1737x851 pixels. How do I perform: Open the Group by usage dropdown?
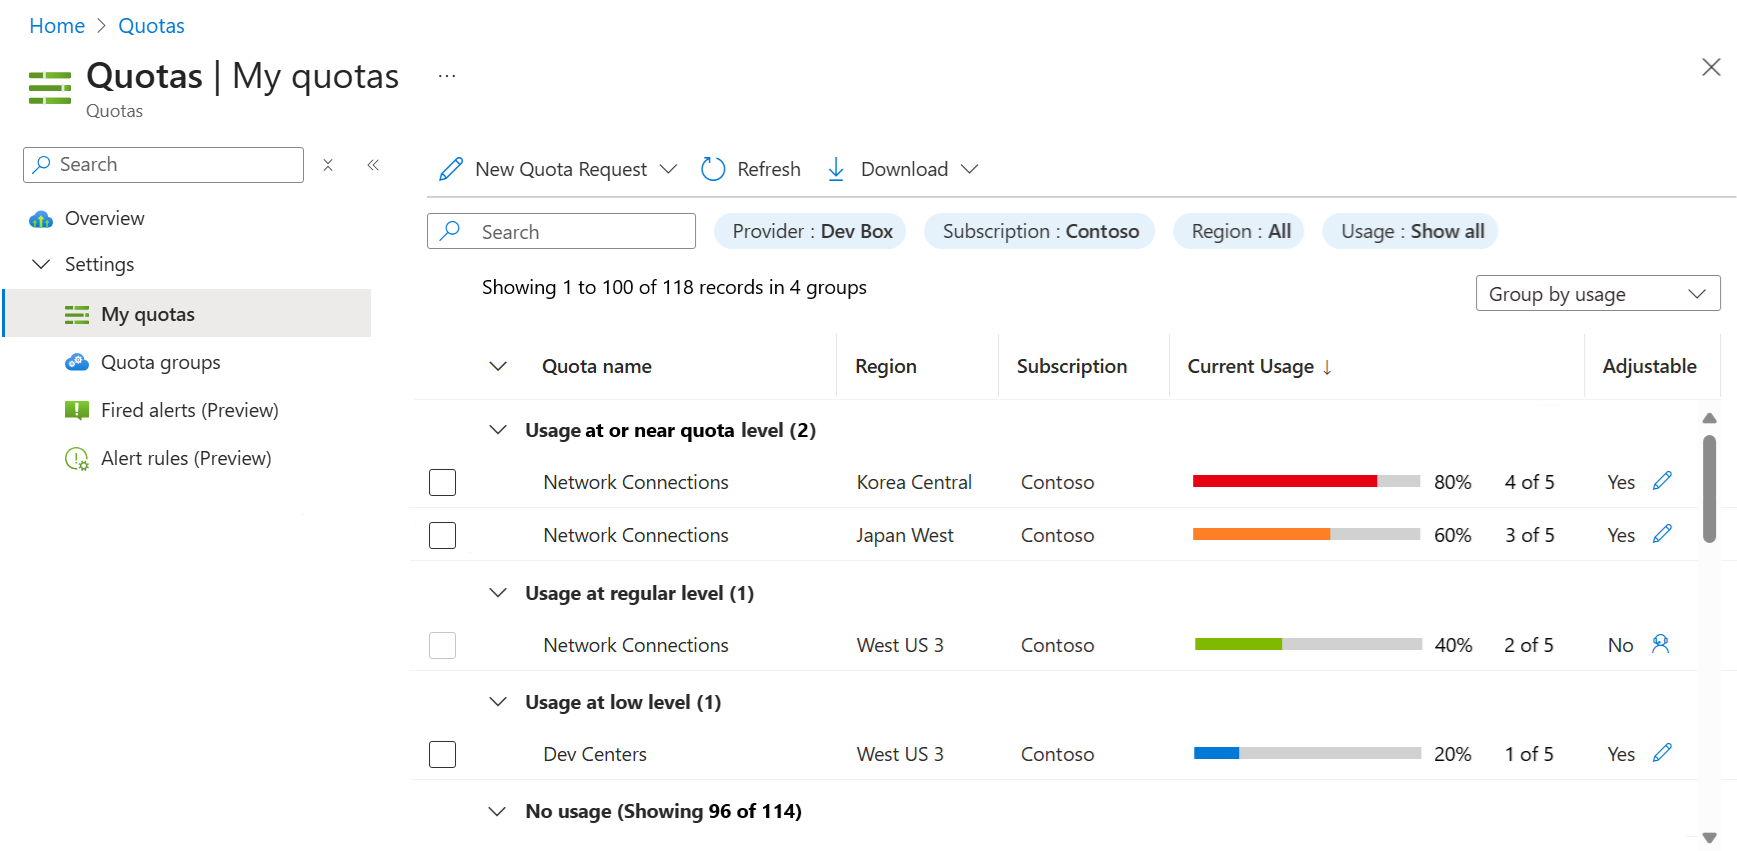pos(1597,294)
